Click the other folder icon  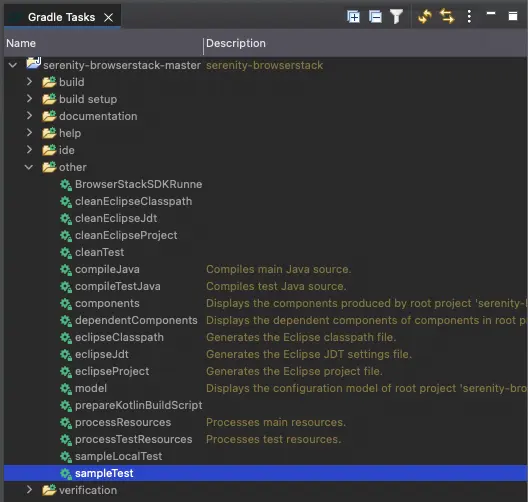pos(49,167)
